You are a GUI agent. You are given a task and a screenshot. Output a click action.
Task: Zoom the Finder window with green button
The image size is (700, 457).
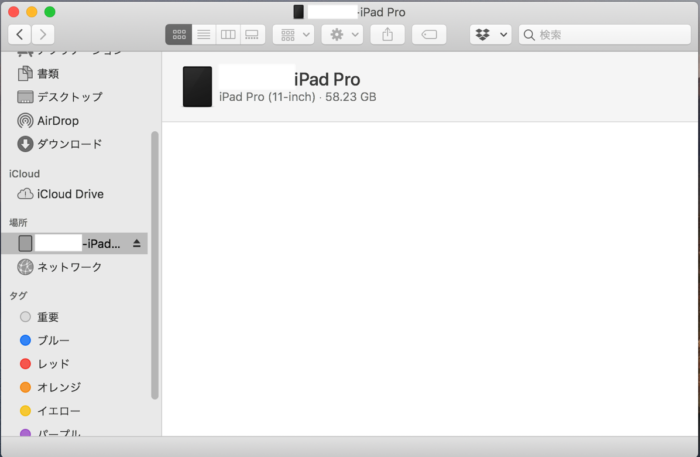click(50, 12)
